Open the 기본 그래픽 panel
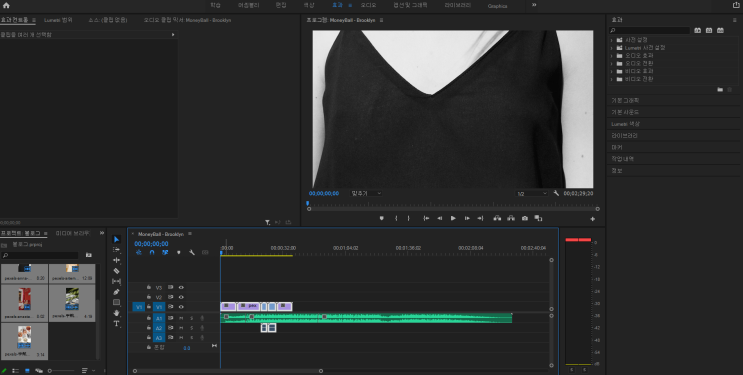This screenshot has width=743, height=375. pos(625,101)
